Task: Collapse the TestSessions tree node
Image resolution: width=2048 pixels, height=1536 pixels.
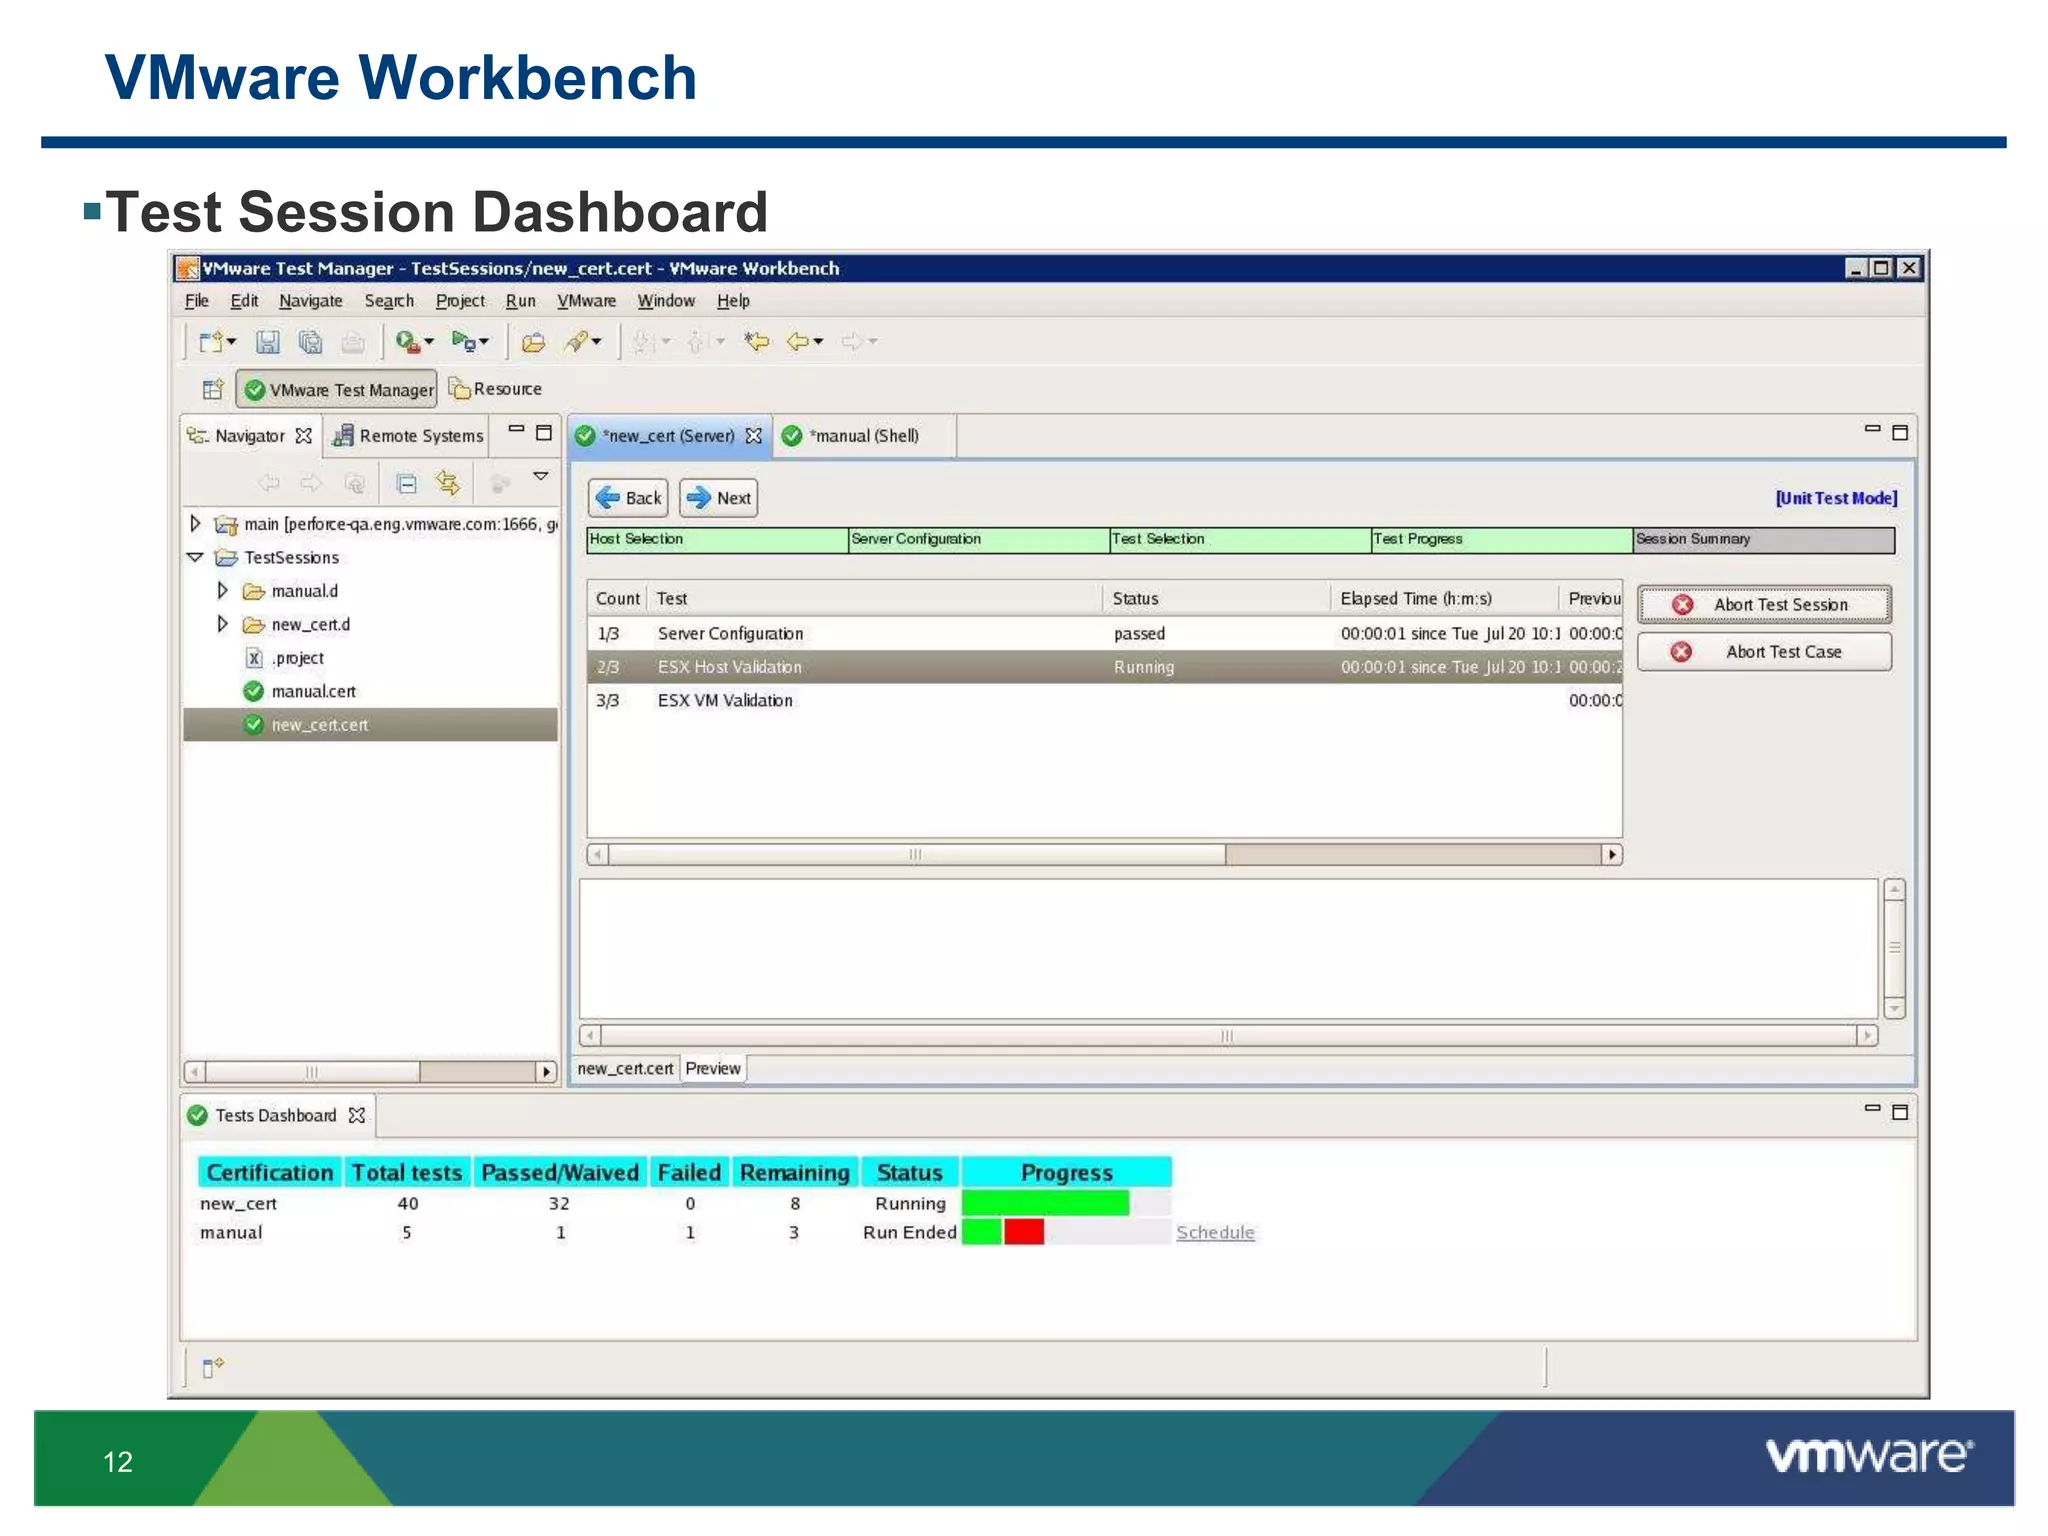Action: (195, 557)
